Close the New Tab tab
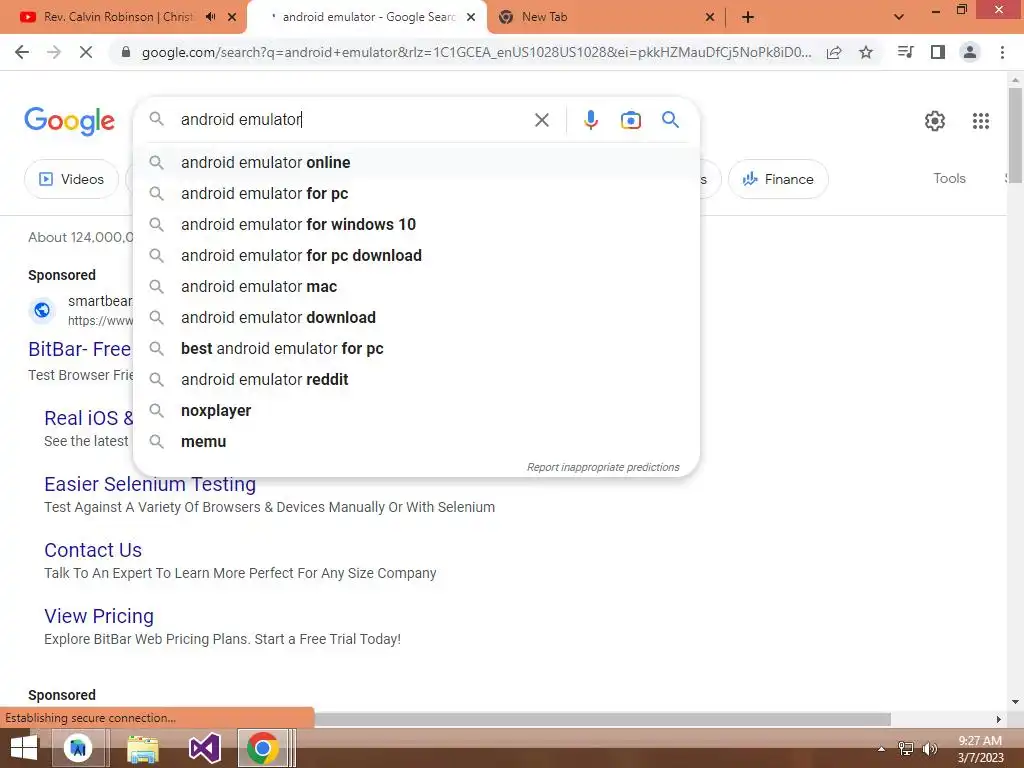 coord(710,17)
